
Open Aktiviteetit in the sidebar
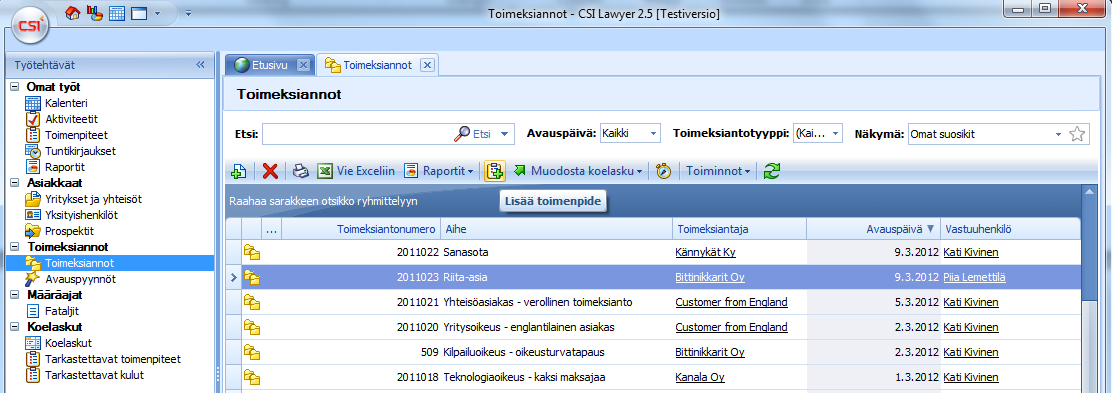click(71, 118)
